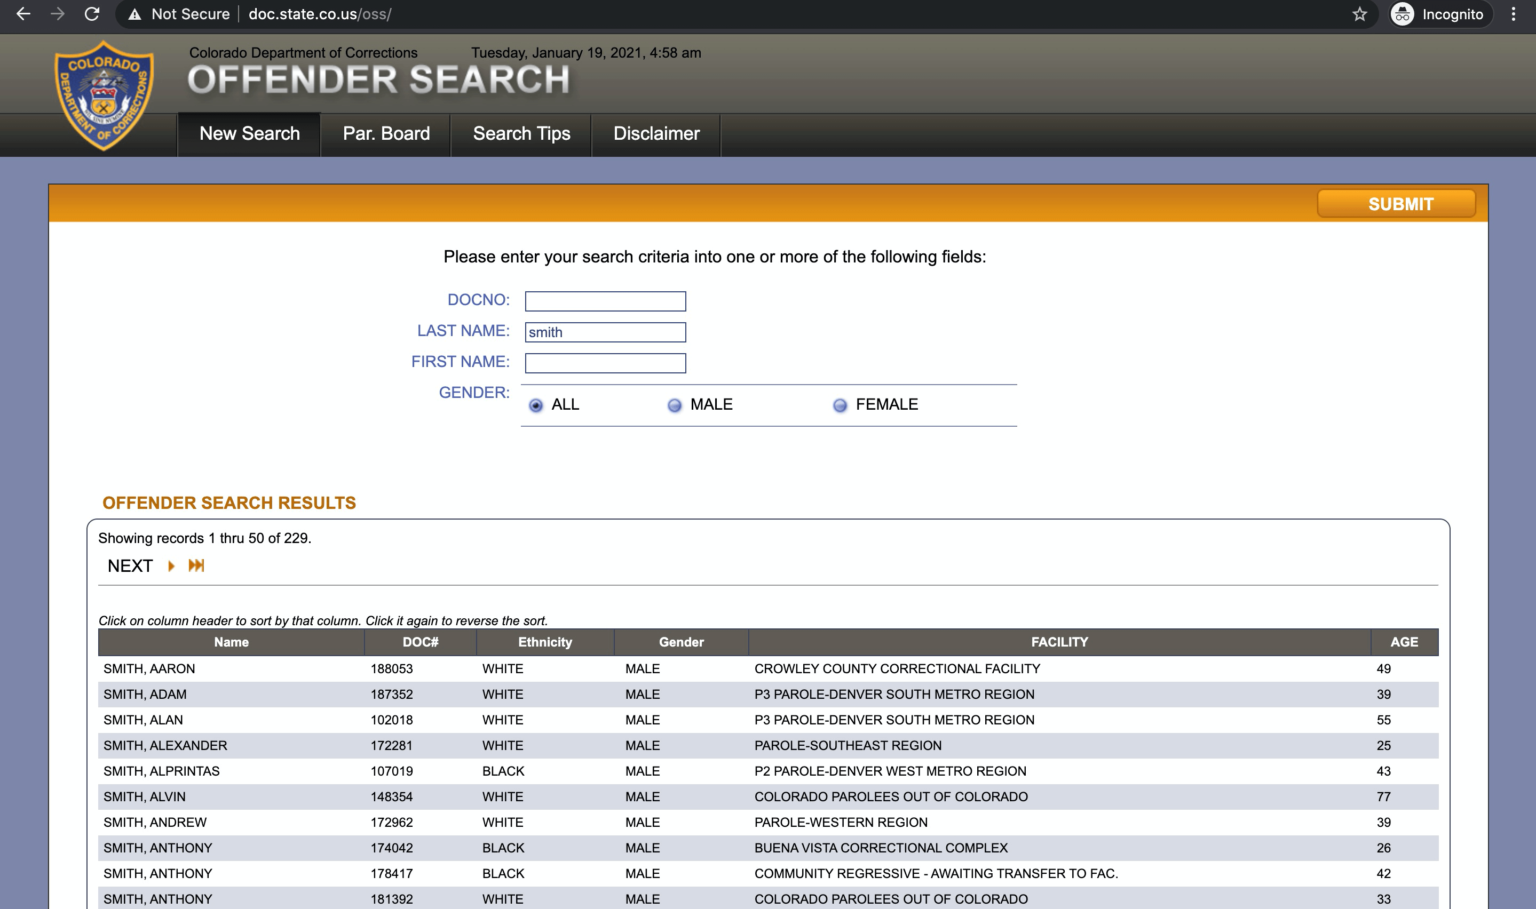
Task: Sort results by AGE column header
Action: [1404, 642]
